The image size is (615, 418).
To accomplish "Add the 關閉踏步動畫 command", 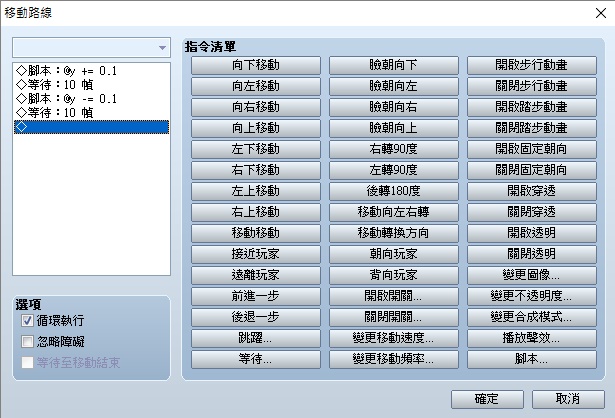I will [x=532, y=128].
